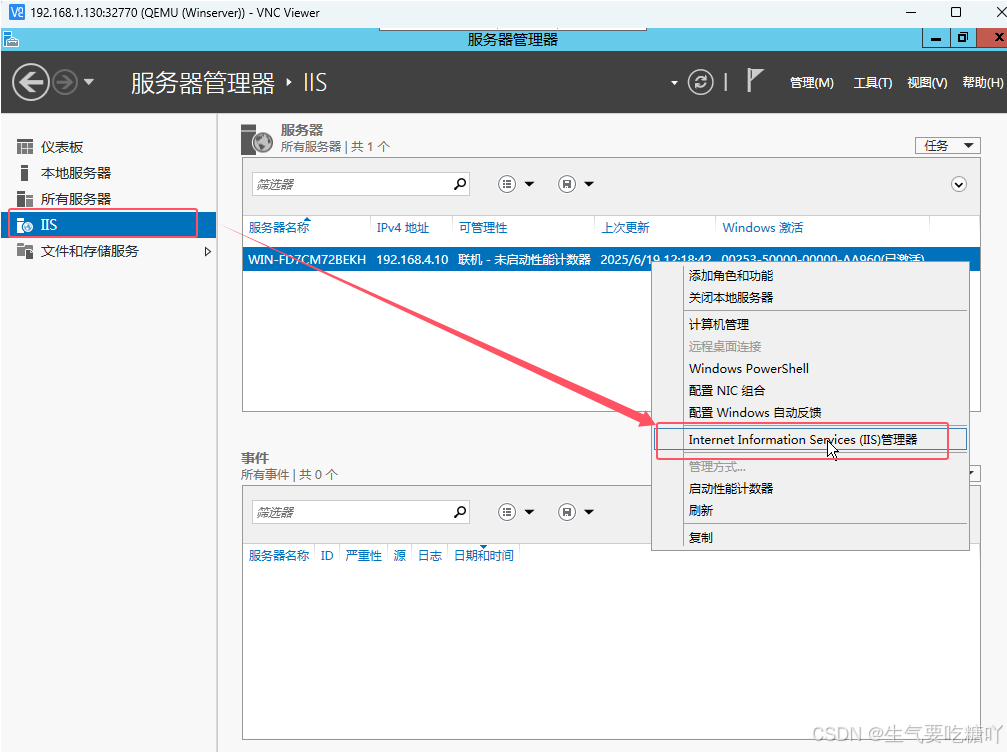The width and height of the screenshot is (1007, 752).
Task: Open dropdown beside events criteria icon
Action: 529,512
